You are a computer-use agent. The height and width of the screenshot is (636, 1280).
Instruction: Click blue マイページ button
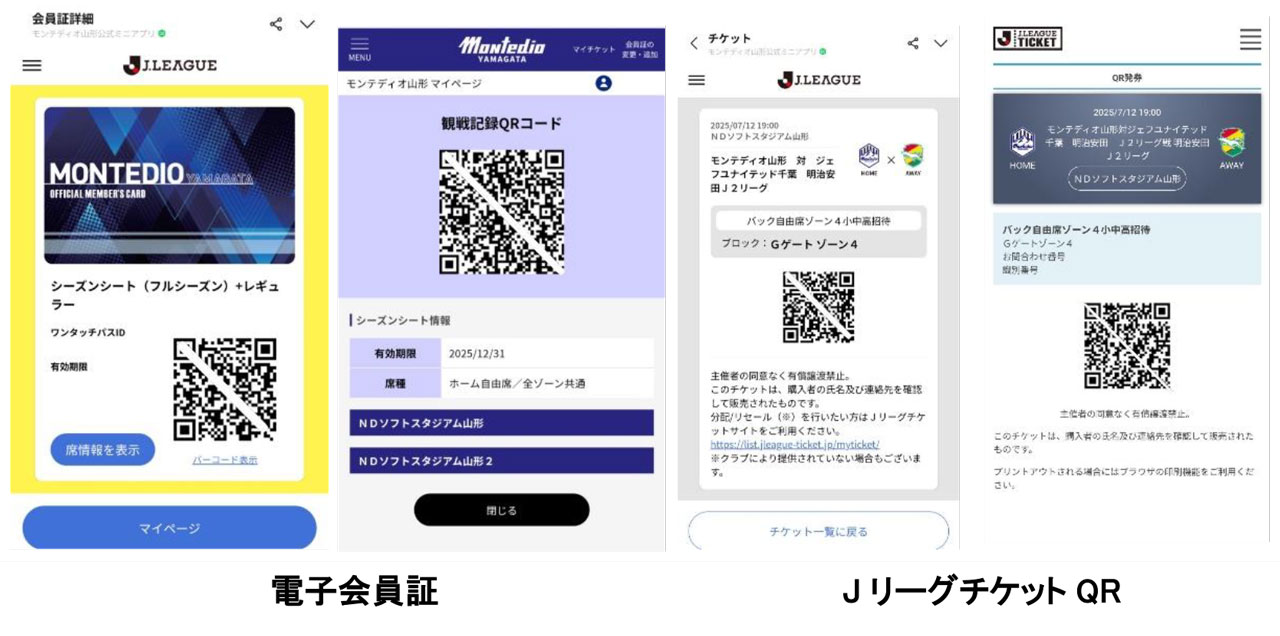[169, 528]
